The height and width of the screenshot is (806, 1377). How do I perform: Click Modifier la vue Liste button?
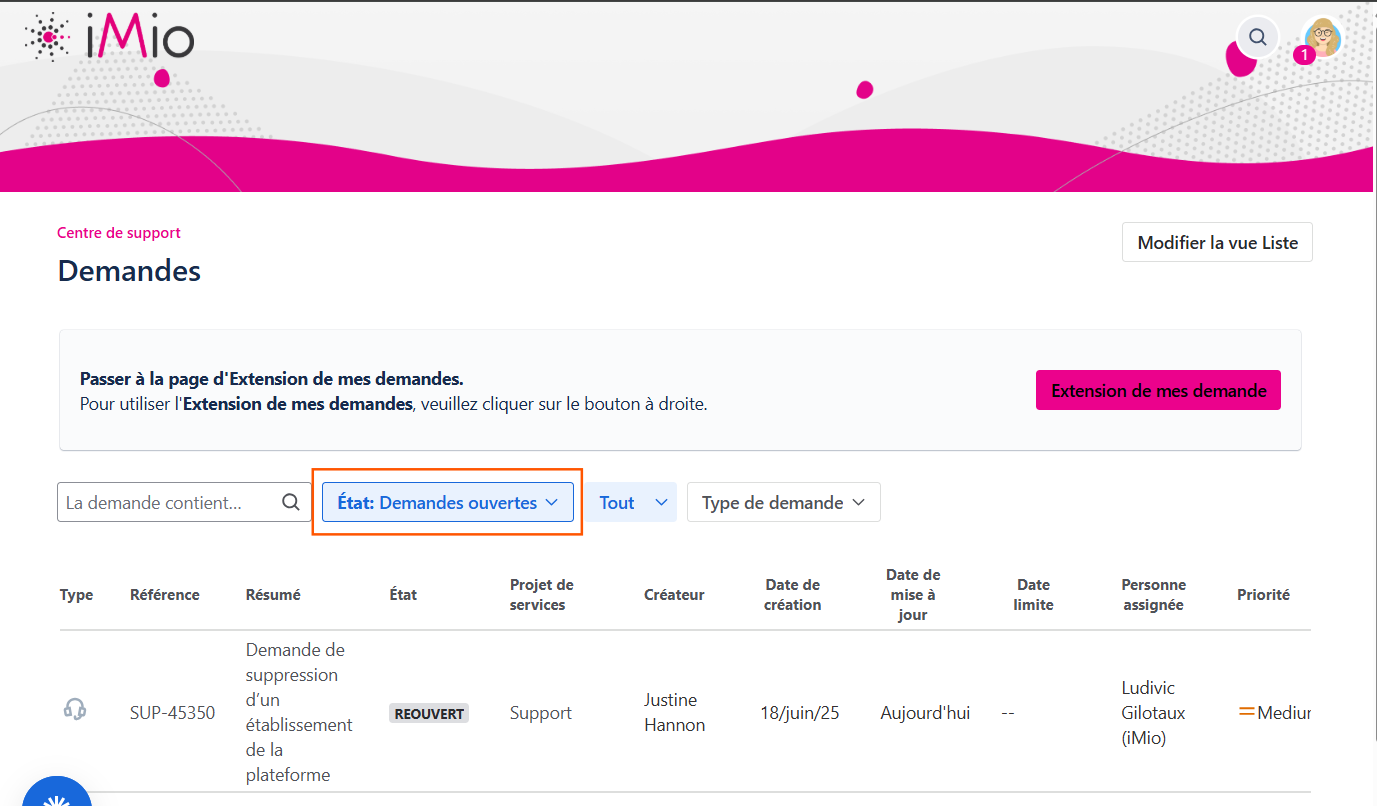(x=1217, y=243)
